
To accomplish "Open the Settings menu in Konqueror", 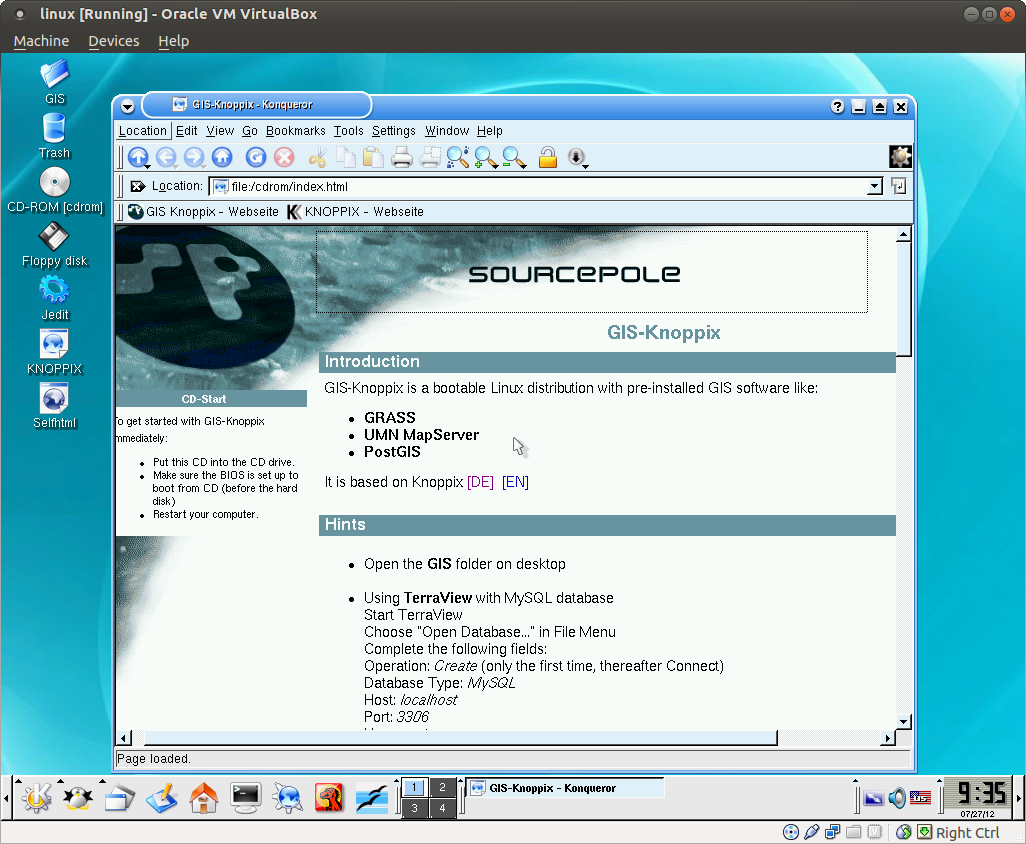I will coord(394,131).
